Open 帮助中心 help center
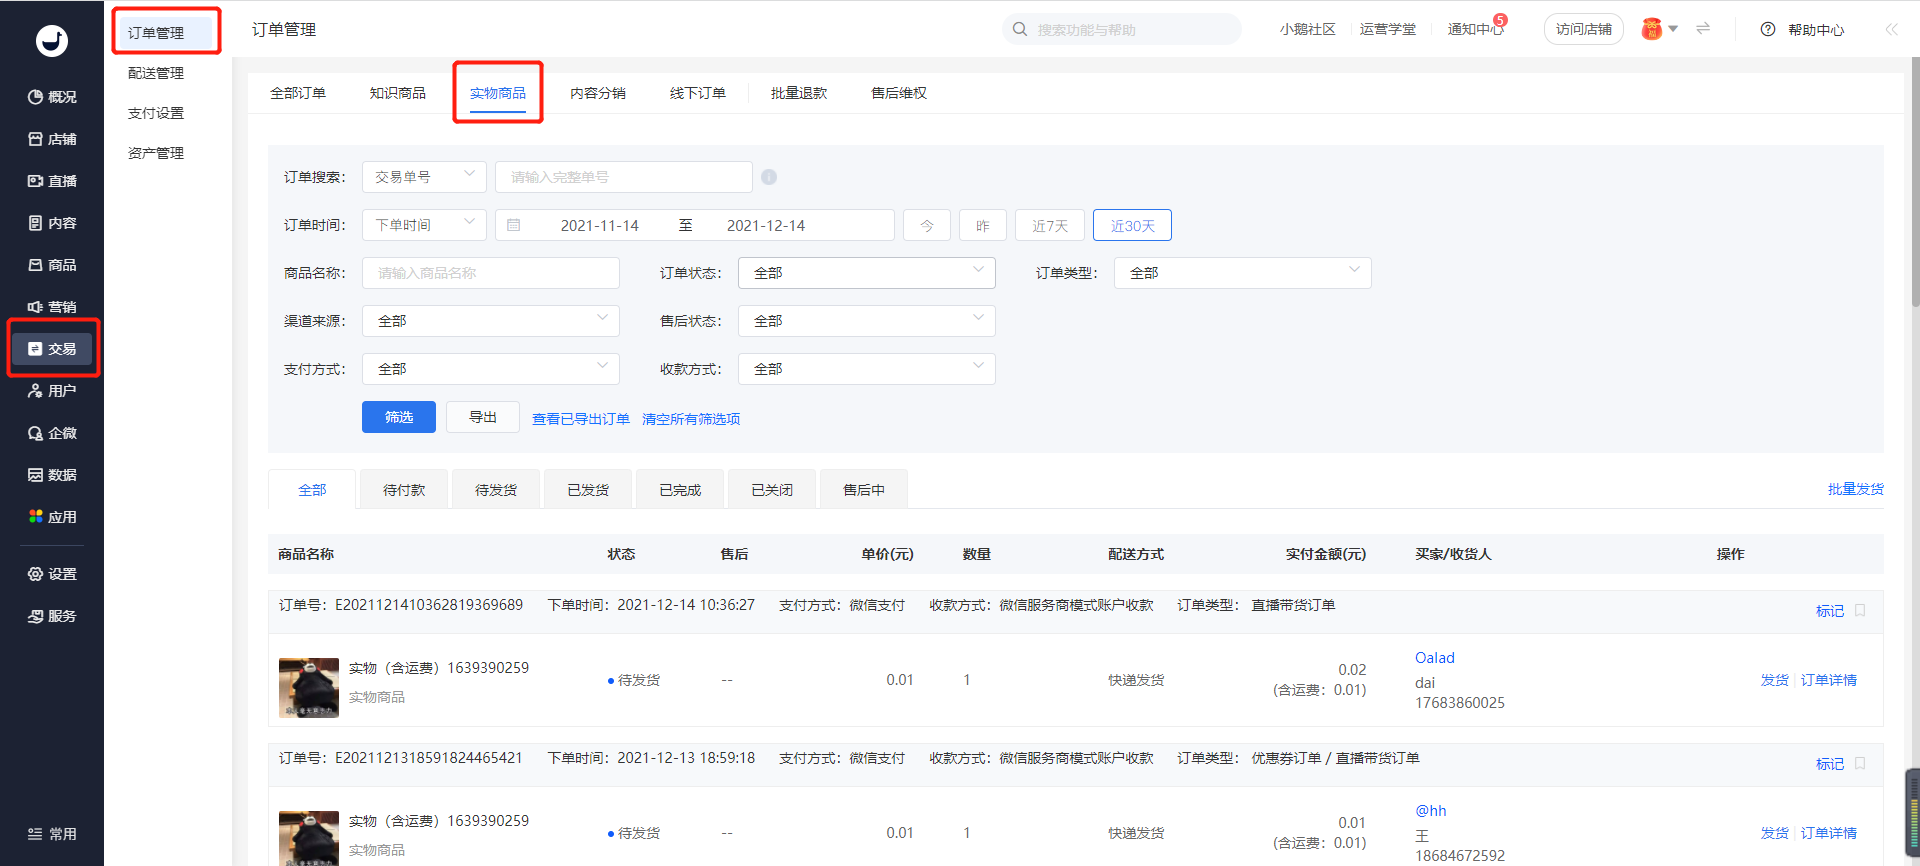The image size is (1920, 866). (1802, 30)
